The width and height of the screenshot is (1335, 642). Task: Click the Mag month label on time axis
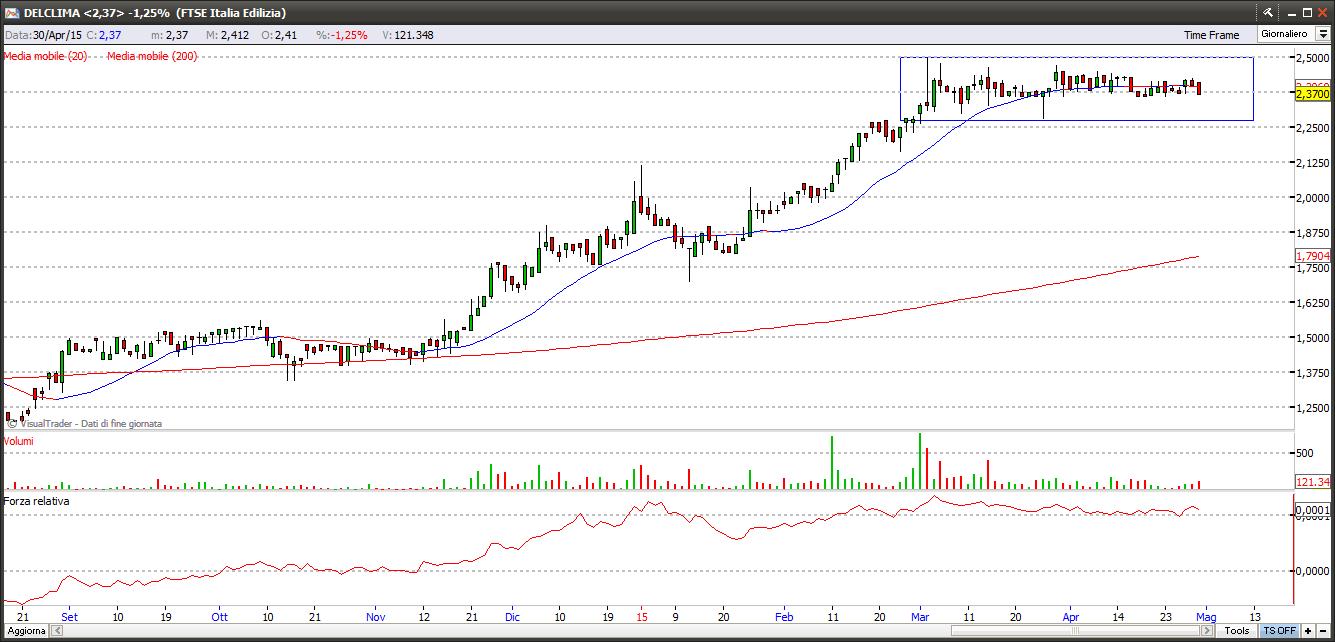1206,617
